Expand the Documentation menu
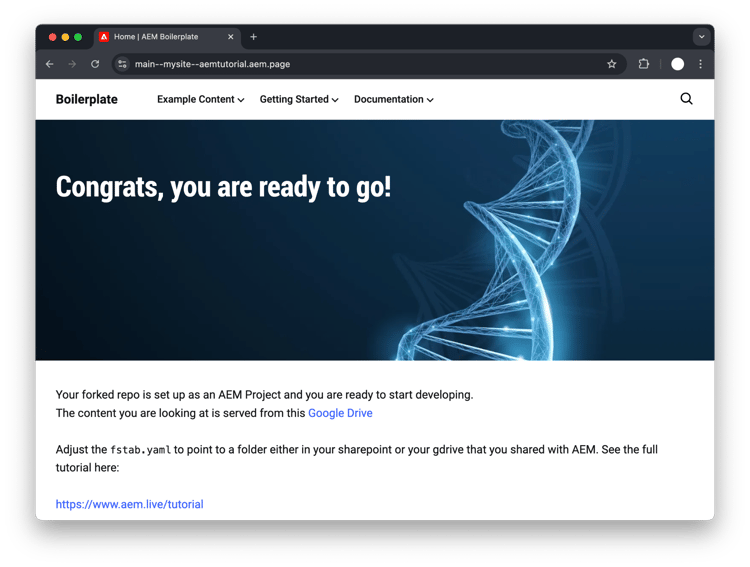Viewport: 750px width, 567px height. tap(394, 100)
